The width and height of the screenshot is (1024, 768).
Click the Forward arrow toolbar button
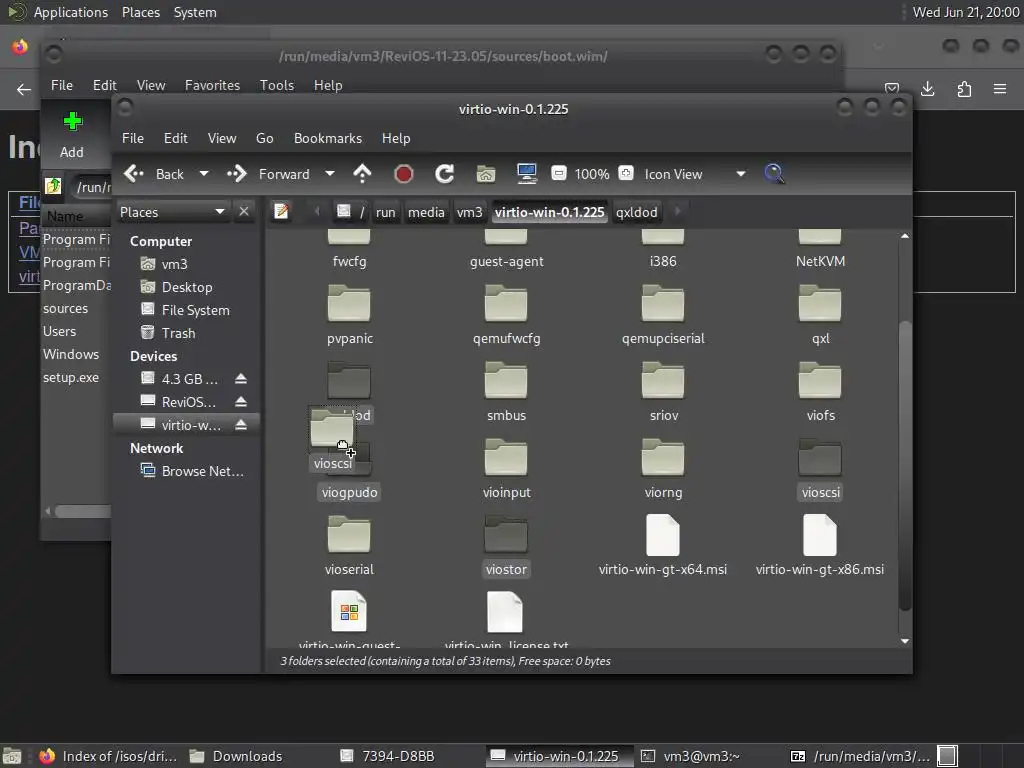tap(236, 174)
